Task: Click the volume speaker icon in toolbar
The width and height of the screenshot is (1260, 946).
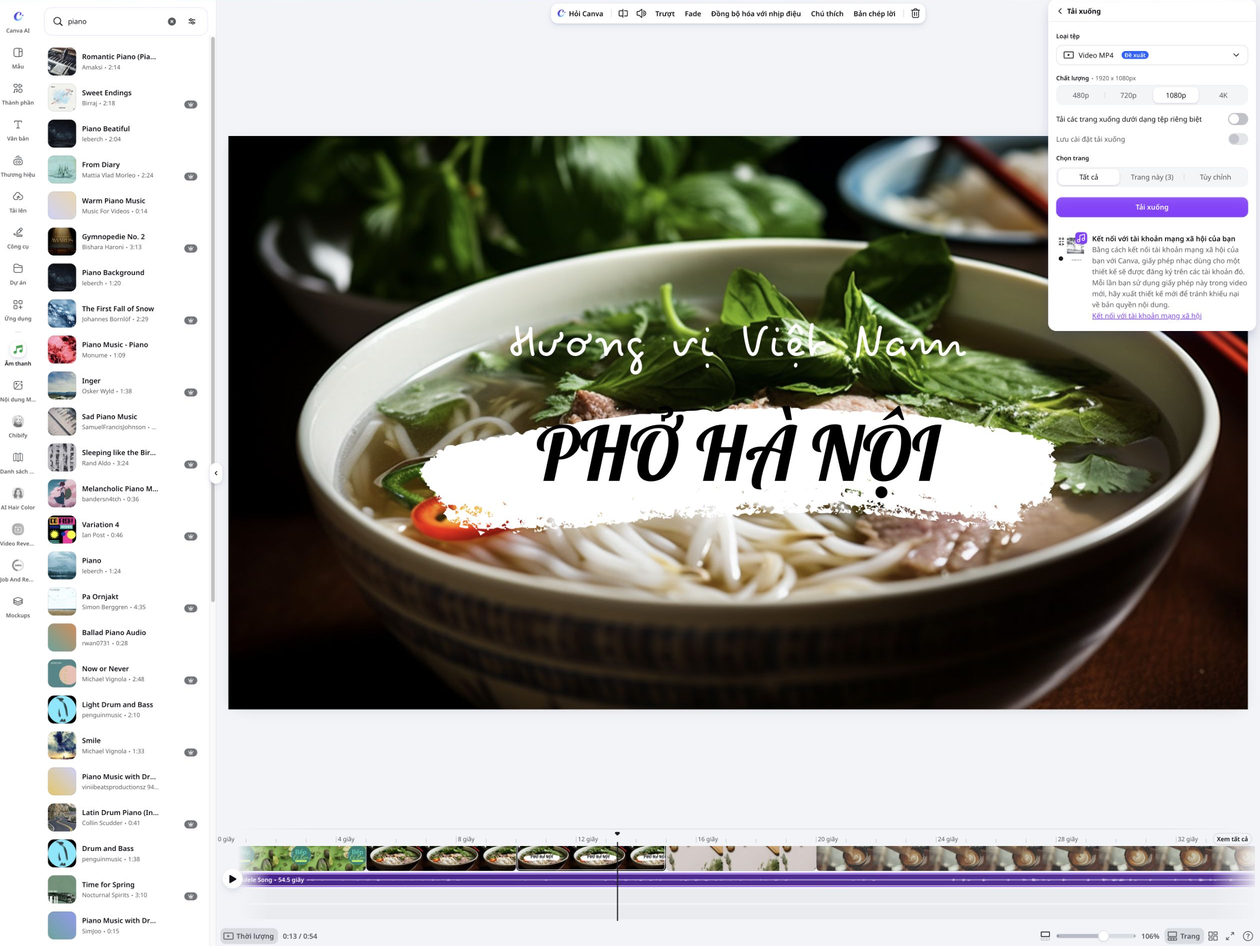Action: click(641, 14)
